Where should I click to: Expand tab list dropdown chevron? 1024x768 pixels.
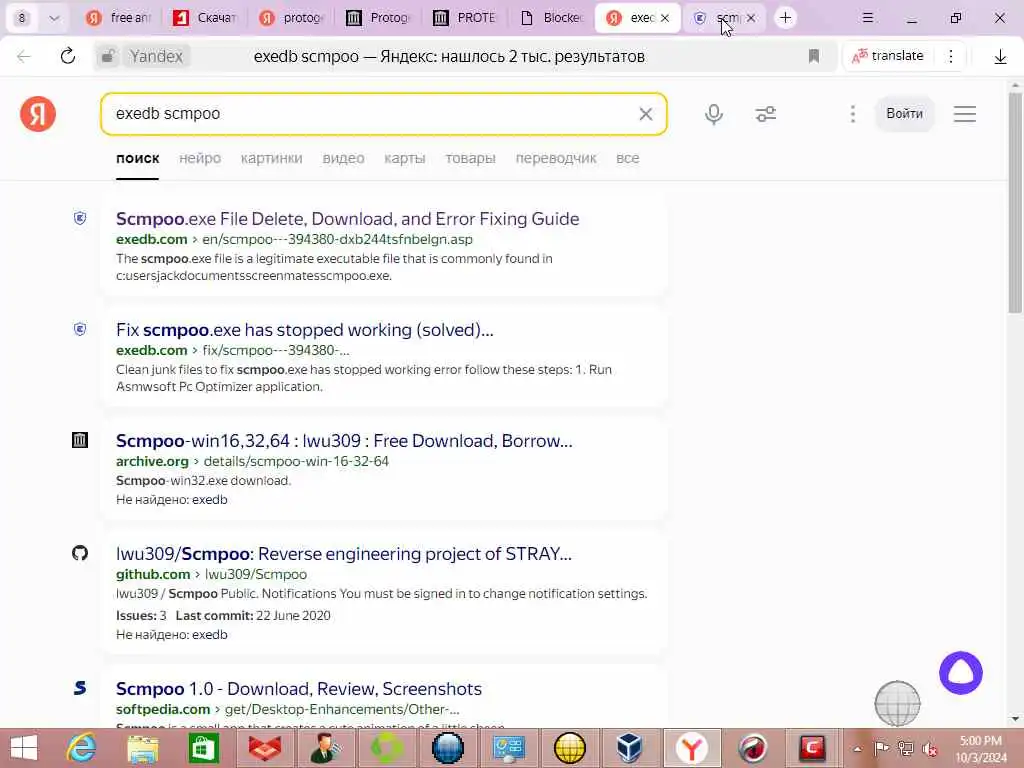[54, 18]
